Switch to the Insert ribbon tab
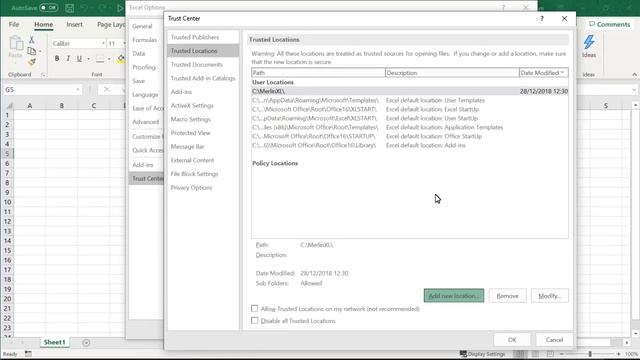640x360 pixels. [x=74, y=24]
